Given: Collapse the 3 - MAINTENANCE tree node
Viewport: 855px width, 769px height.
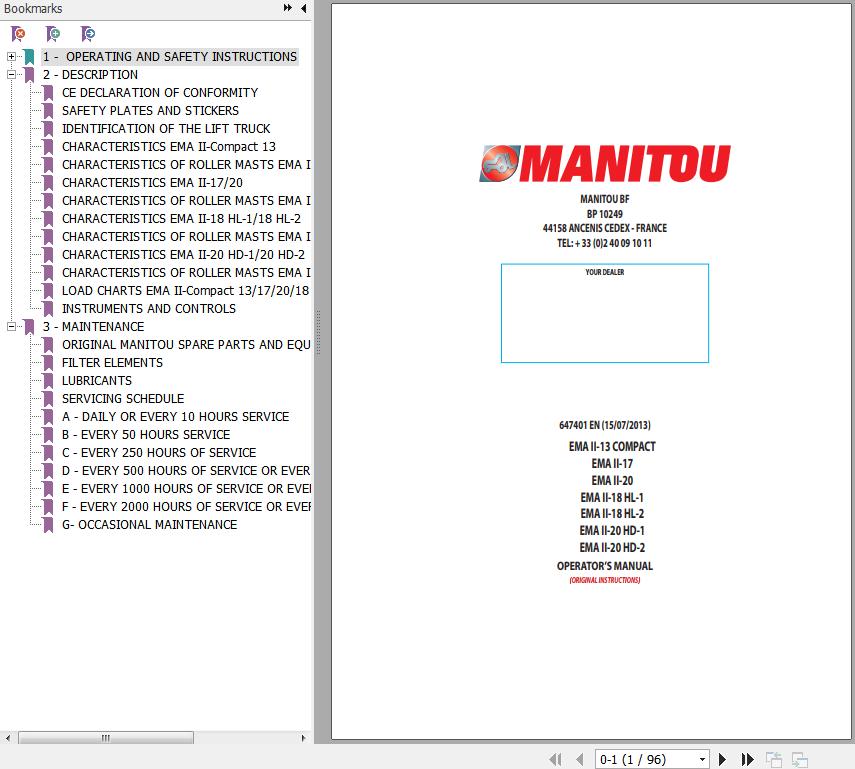Looking at the screenshot, I should click(11, 327).
